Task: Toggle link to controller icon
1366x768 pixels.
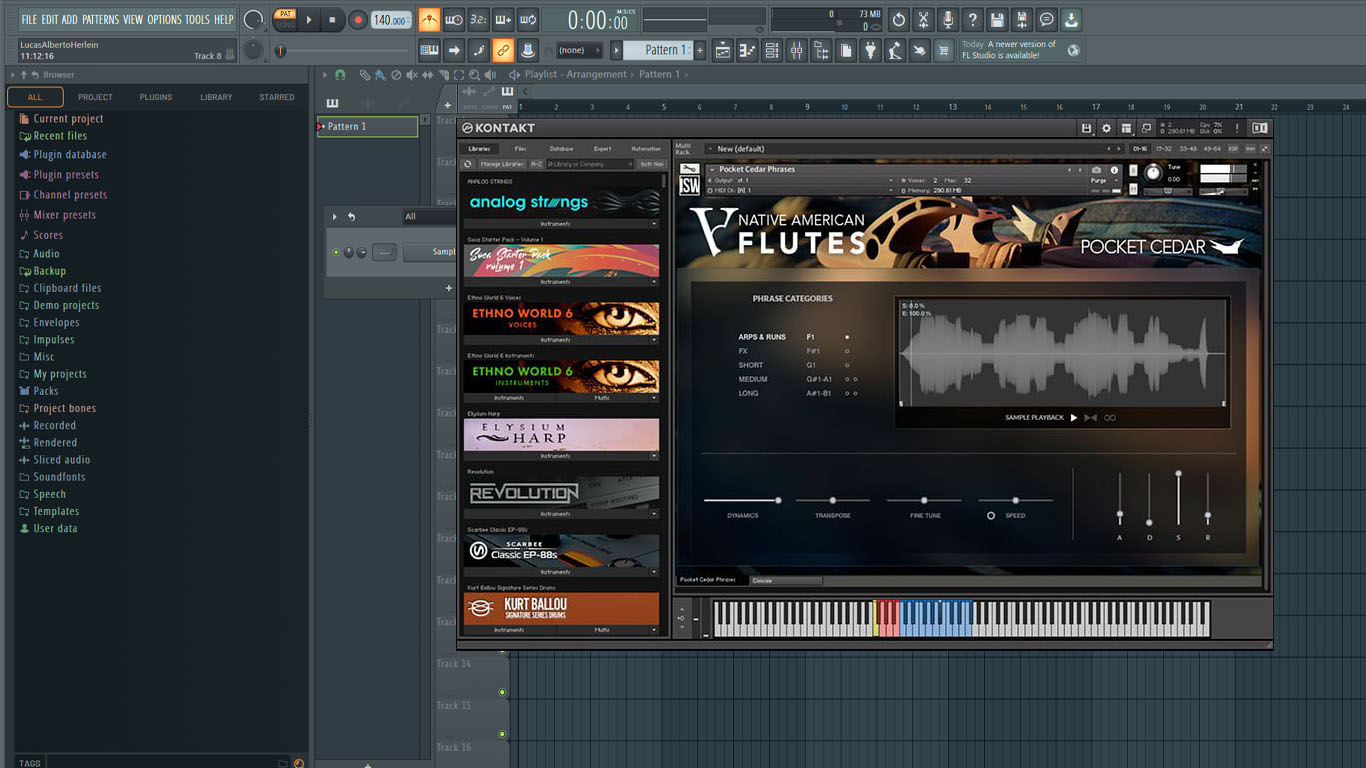Action: pos(503,50)
